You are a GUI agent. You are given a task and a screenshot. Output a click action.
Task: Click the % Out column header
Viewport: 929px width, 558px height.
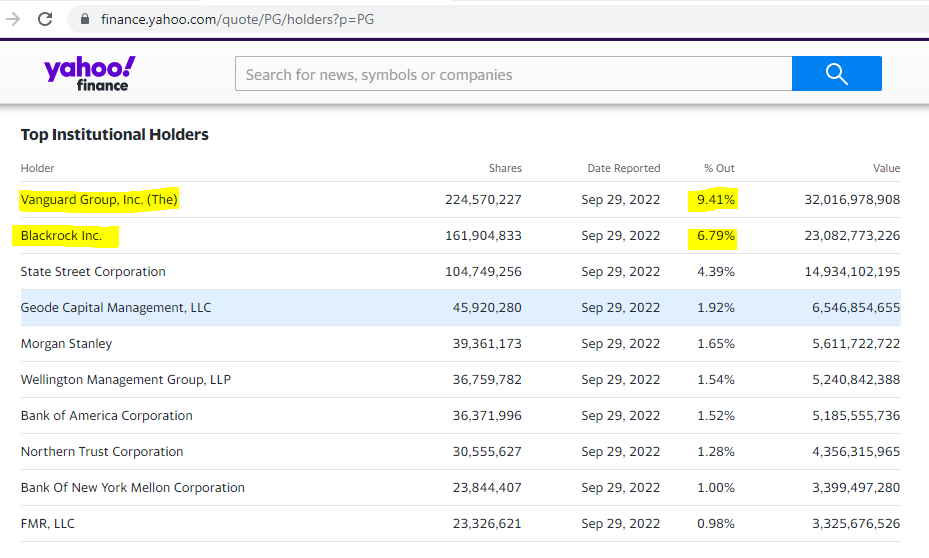coord(719,168)
